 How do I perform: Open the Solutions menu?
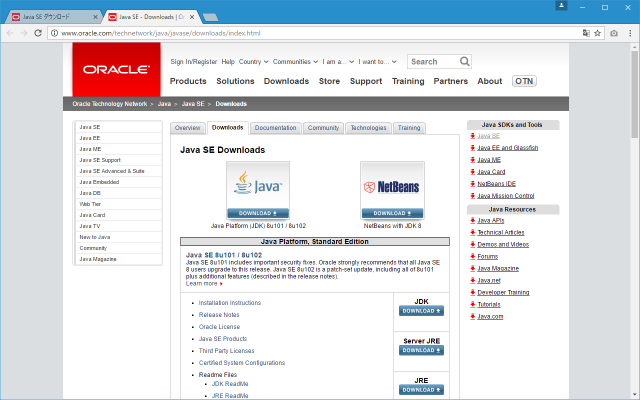click(235, 81)
